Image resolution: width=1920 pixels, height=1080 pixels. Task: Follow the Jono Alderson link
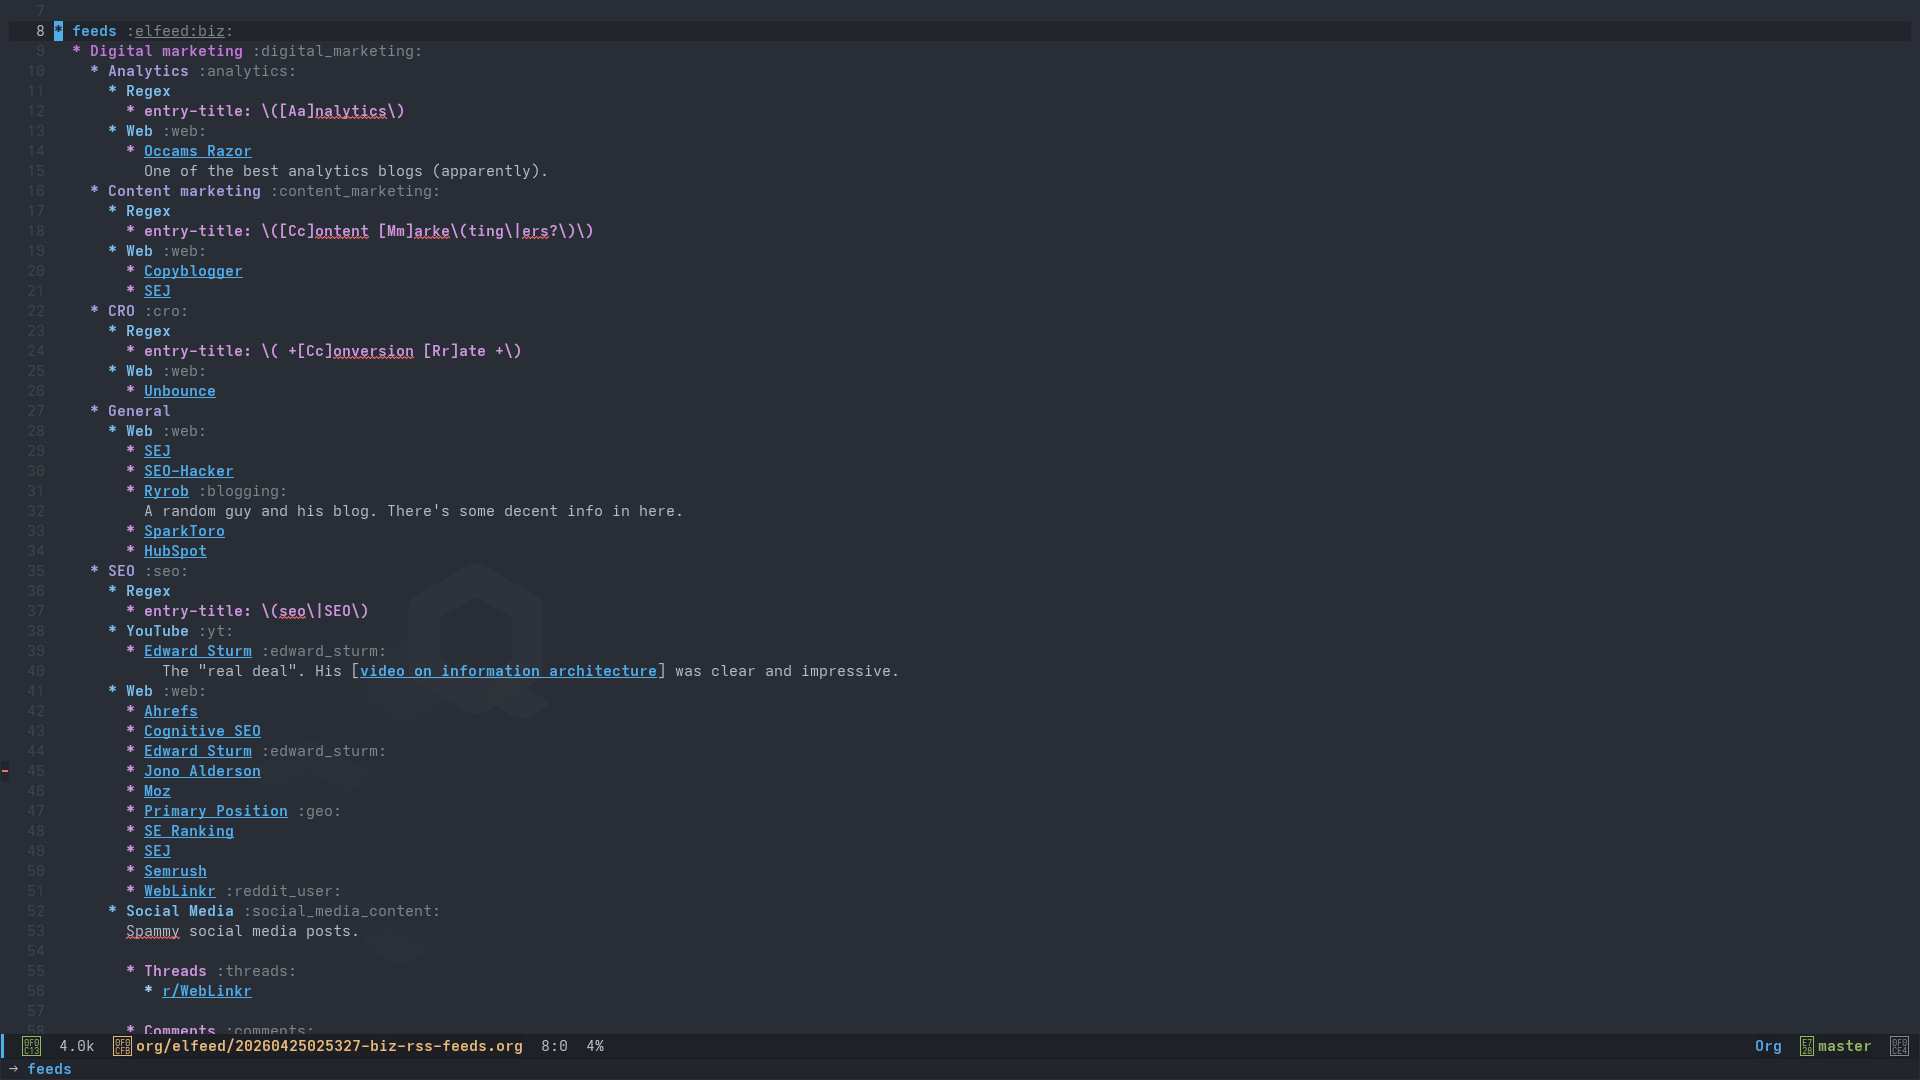click(202, 771)
